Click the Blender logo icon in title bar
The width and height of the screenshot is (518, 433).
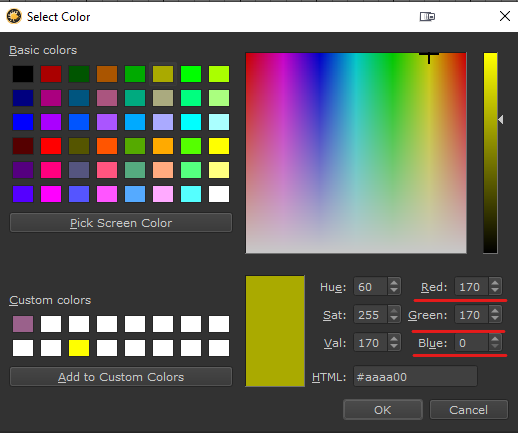pyautogui.click(x=14, y=17)
